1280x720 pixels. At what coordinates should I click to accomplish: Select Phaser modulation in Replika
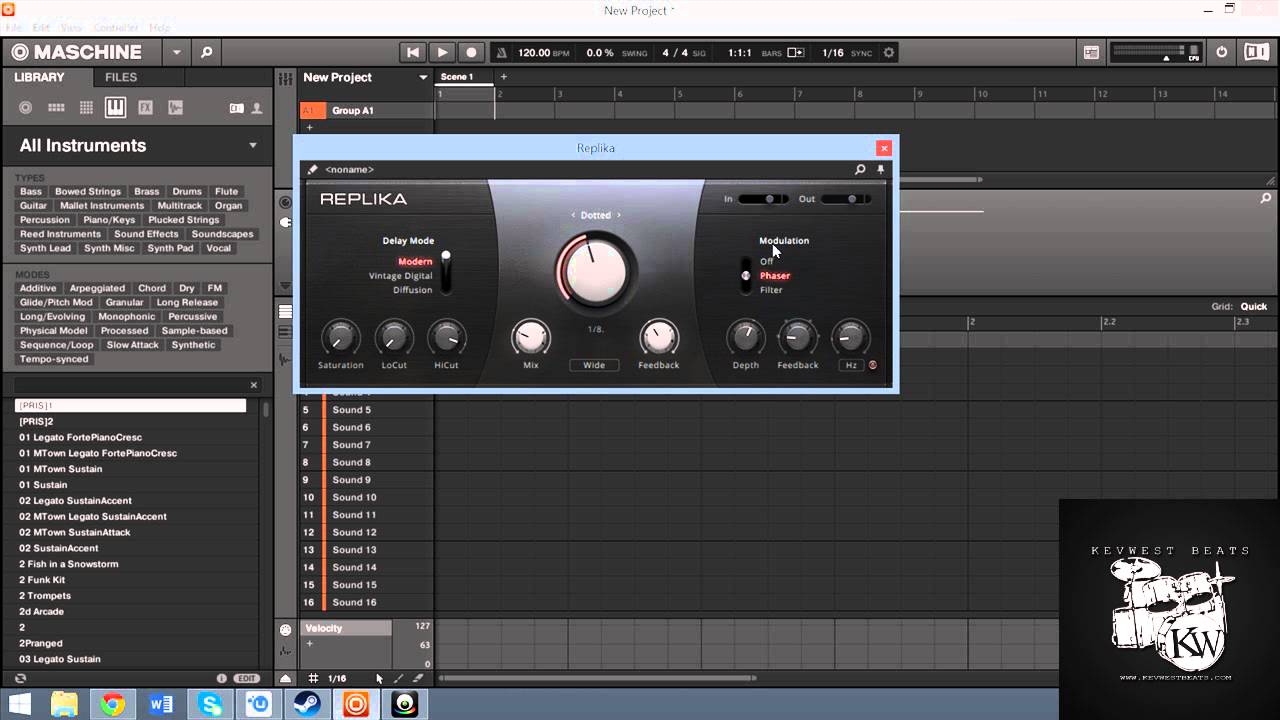(x=775, y=276)
